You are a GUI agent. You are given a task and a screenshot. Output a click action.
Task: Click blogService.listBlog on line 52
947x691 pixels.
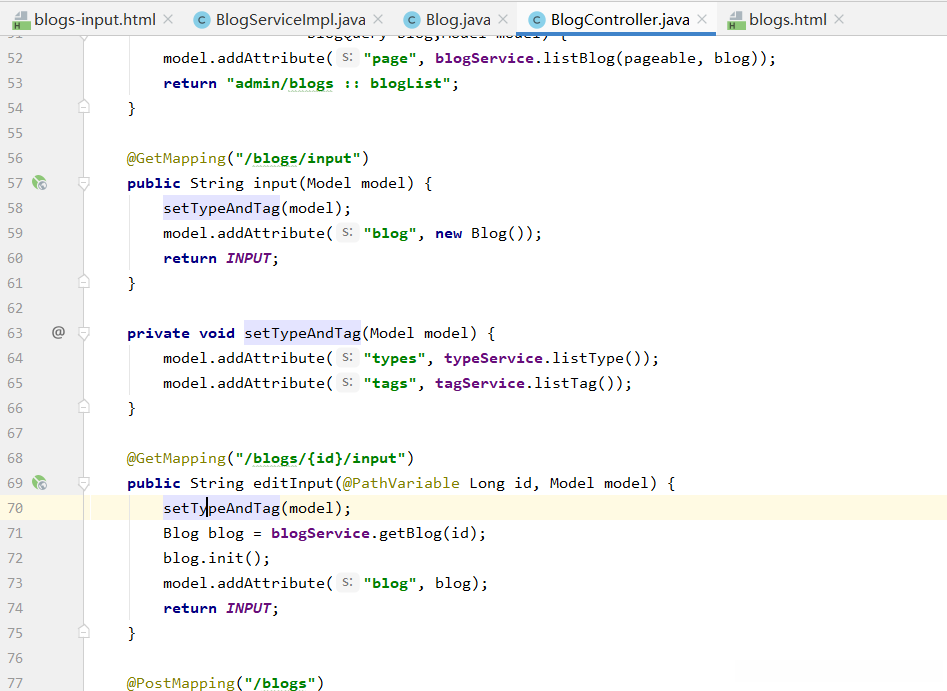[525, 58]
